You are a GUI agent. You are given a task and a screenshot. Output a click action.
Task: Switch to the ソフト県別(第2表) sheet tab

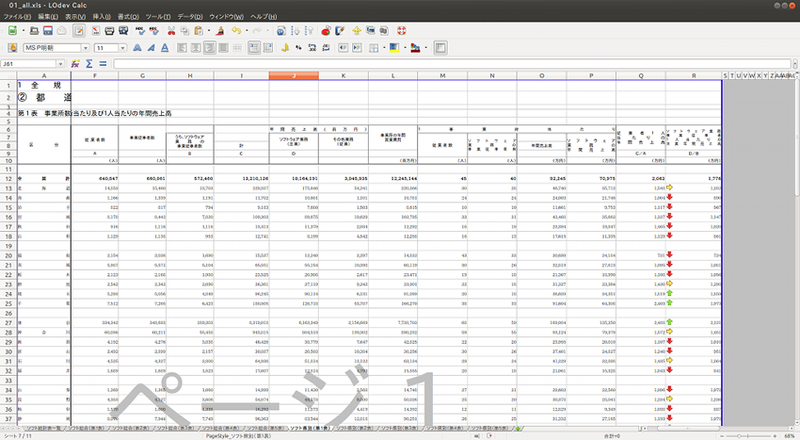(x=355, y=429)
